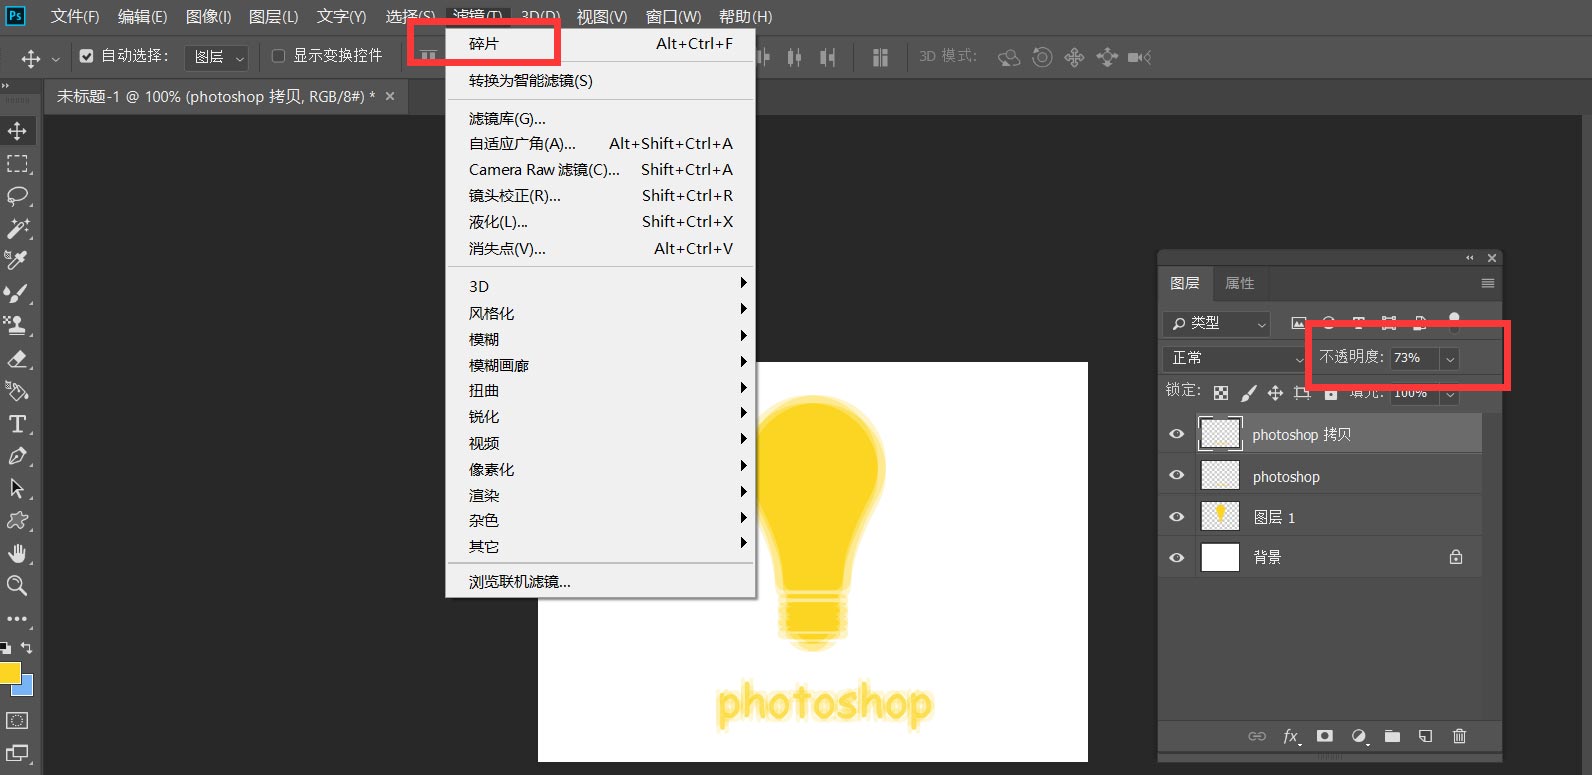Select the Brush tool
1592x775 pixels.
17,293
